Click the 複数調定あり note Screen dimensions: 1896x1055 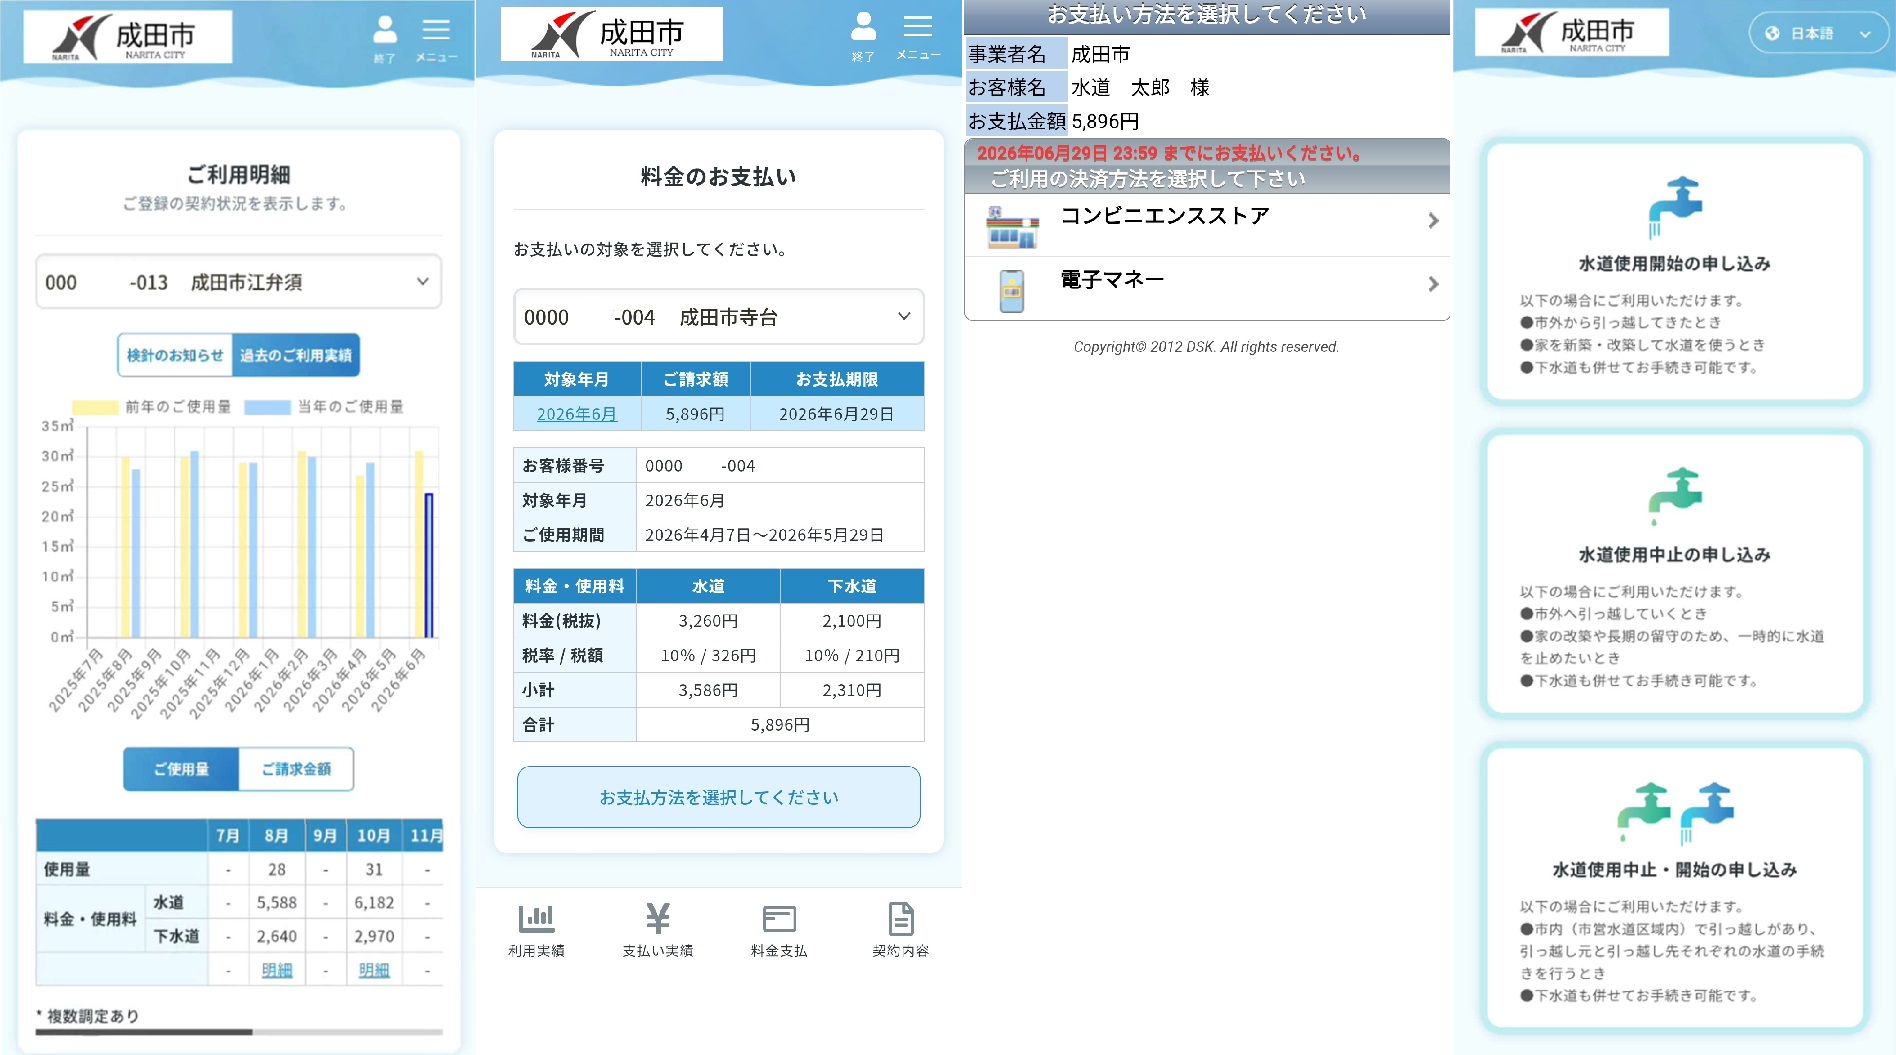(x=88, y=1016)
